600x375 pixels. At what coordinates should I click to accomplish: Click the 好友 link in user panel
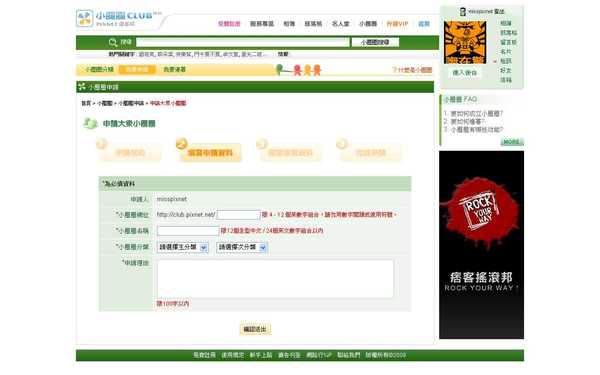pyautogui.click(x=506, y=70)
